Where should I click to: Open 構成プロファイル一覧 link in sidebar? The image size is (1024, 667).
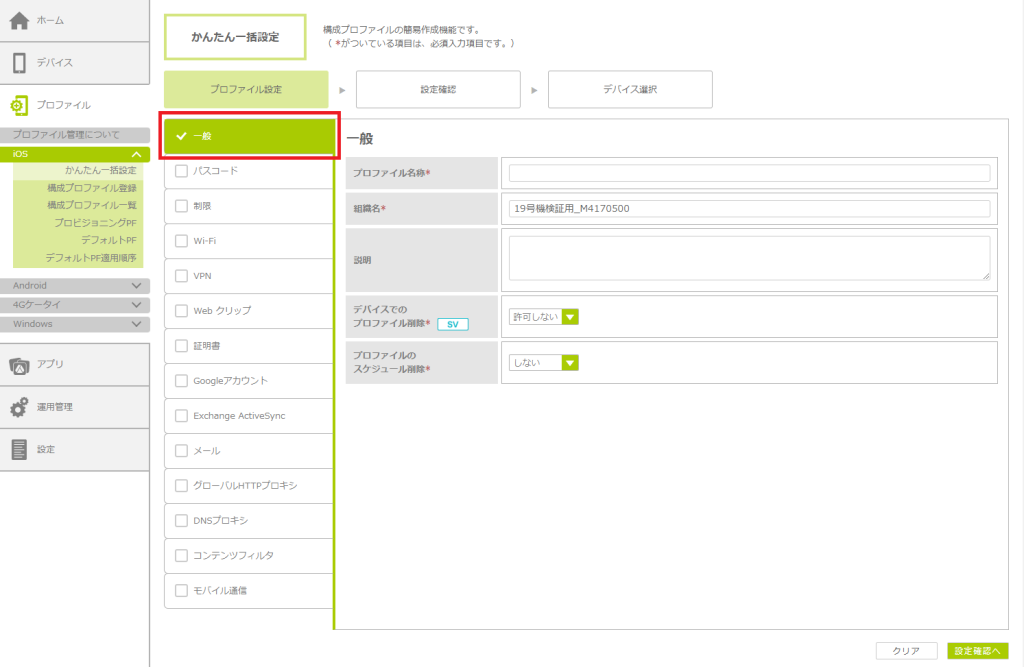coord(91,205)
